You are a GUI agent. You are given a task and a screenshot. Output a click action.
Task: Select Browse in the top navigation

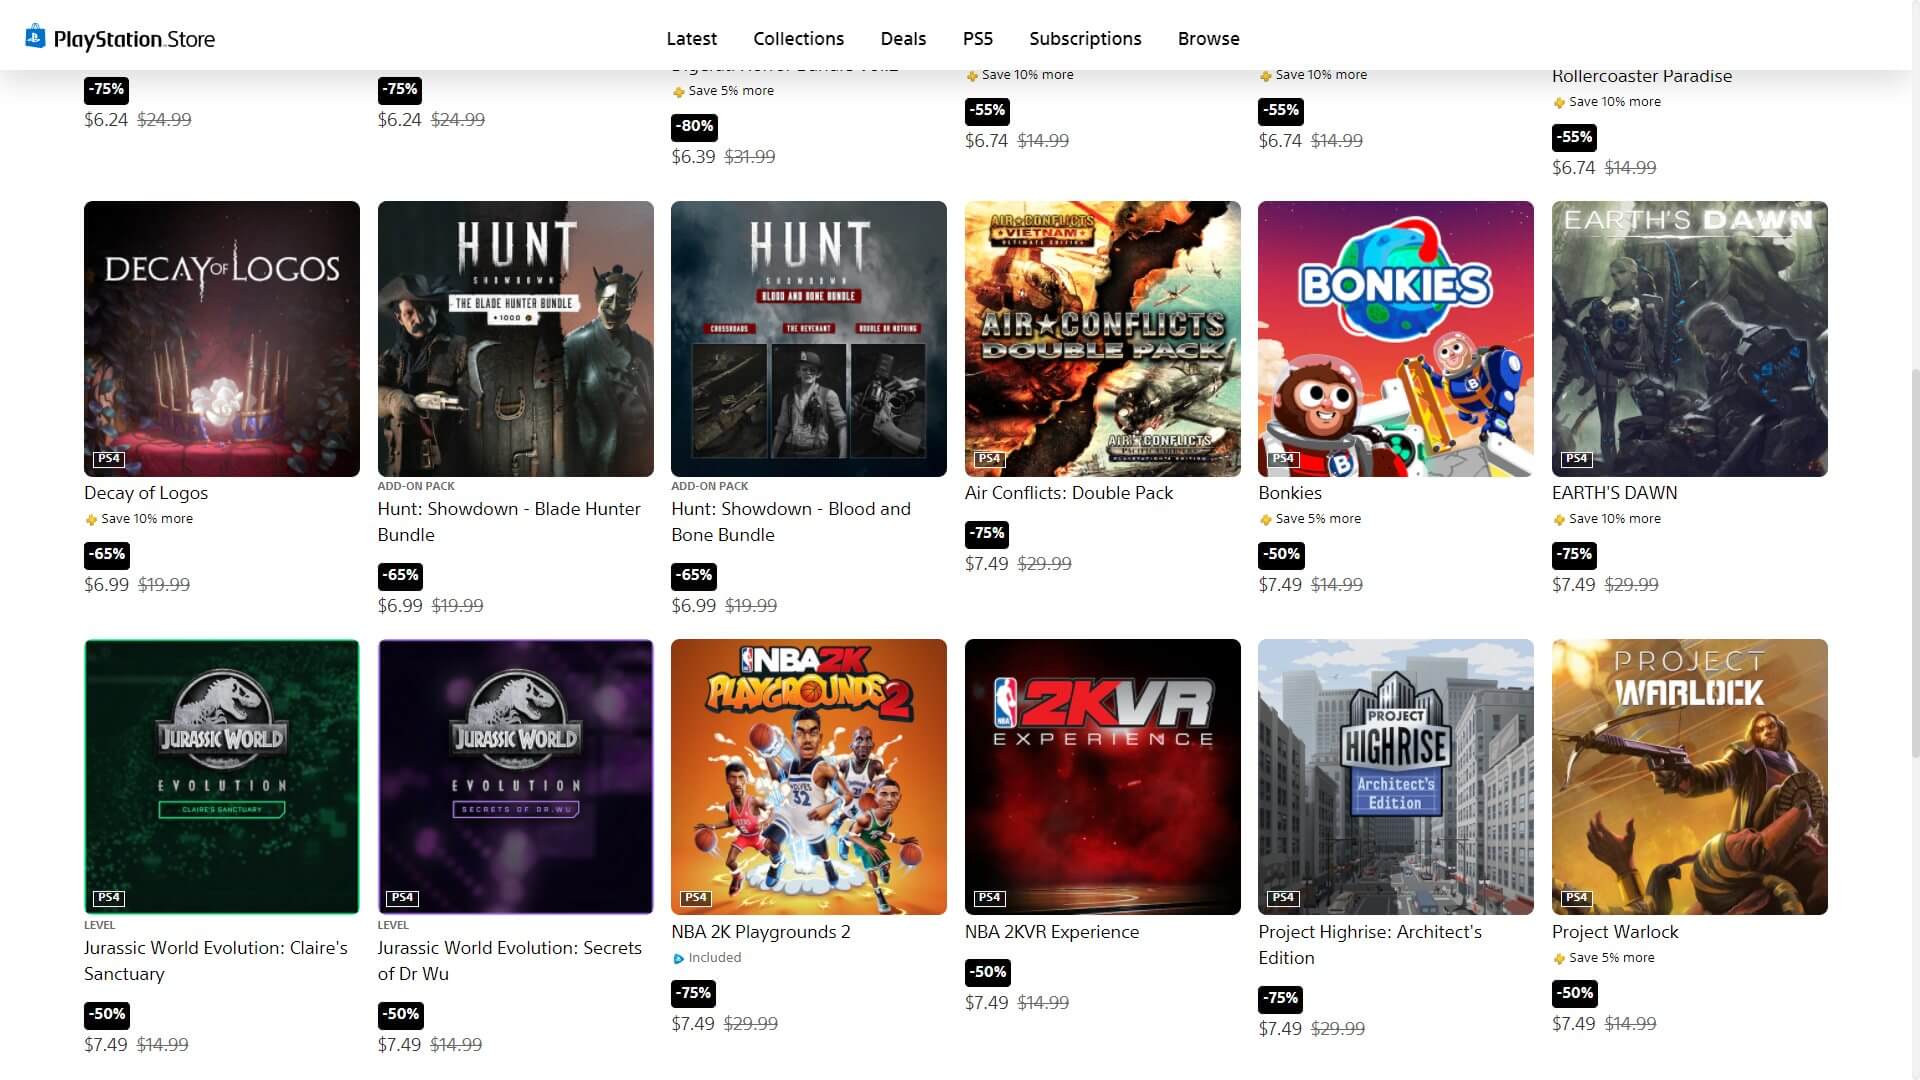tap(1208, 39)
